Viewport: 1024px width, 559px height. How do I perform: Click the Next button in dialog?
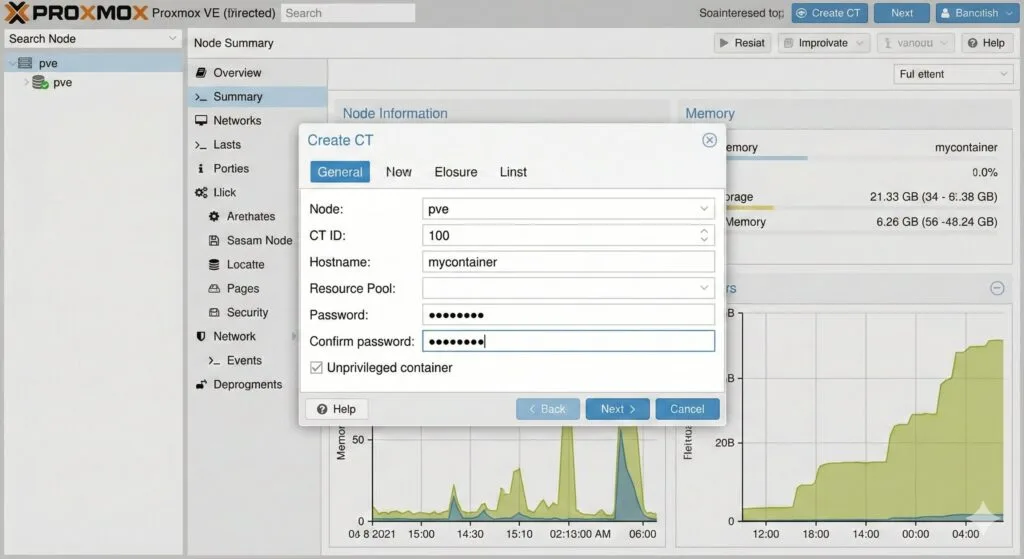pos(617,409)
